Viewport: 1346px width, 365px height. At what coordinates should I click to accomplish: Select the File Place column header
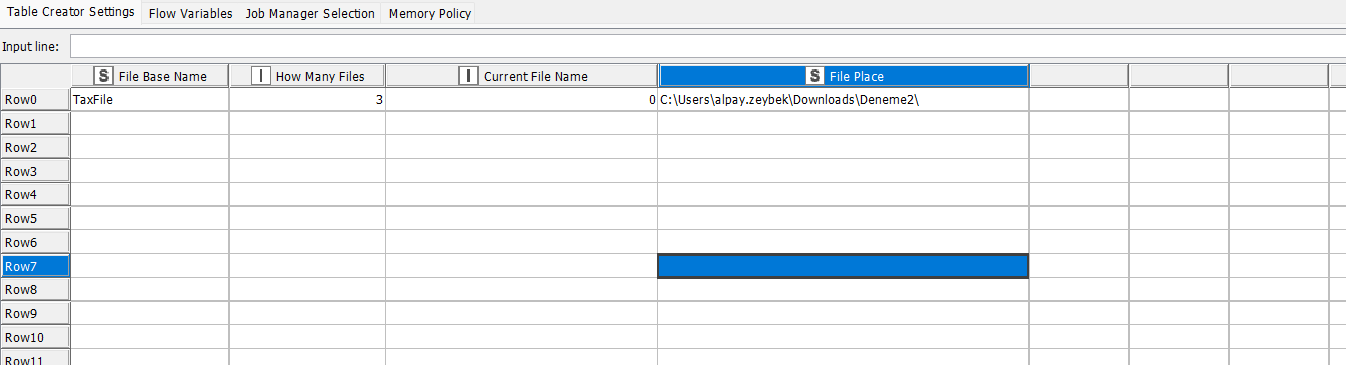(x=843, y=76)
